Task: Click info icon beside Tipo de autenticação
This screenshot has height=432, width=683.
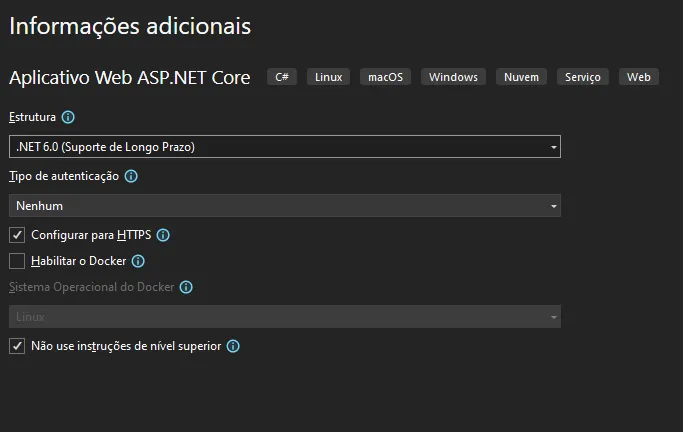Action: (131, 176)
